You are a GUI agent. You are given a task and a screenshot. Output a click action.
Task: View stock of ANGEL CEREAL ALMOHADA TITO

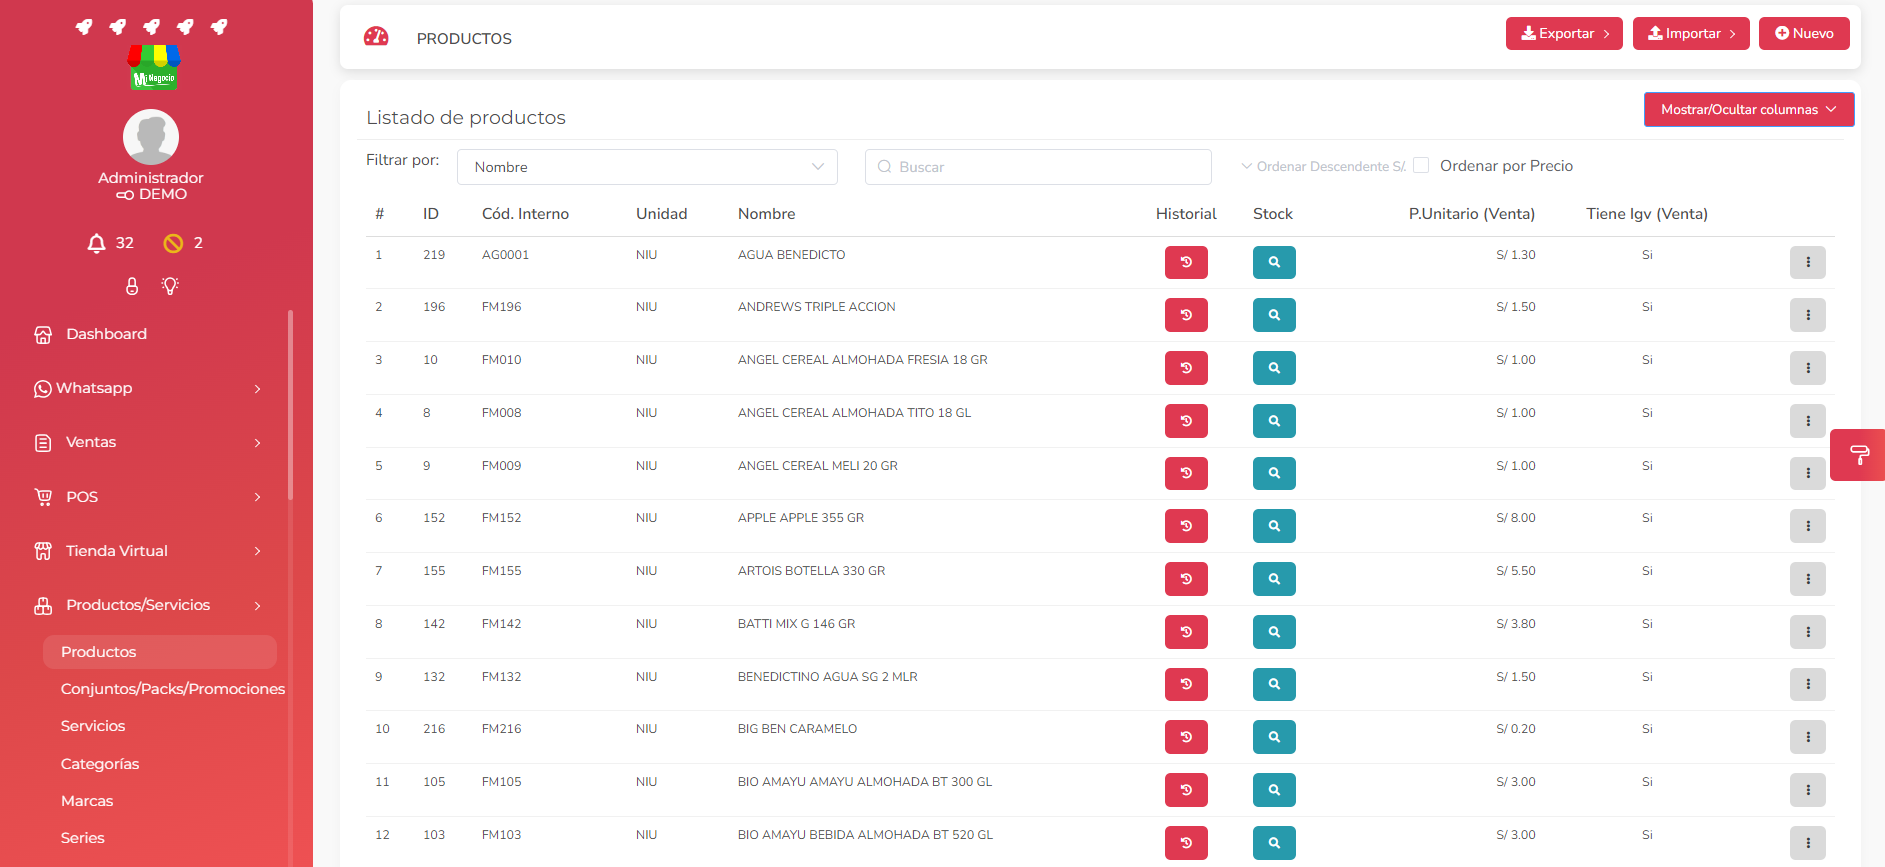[x=1274, y=421]
